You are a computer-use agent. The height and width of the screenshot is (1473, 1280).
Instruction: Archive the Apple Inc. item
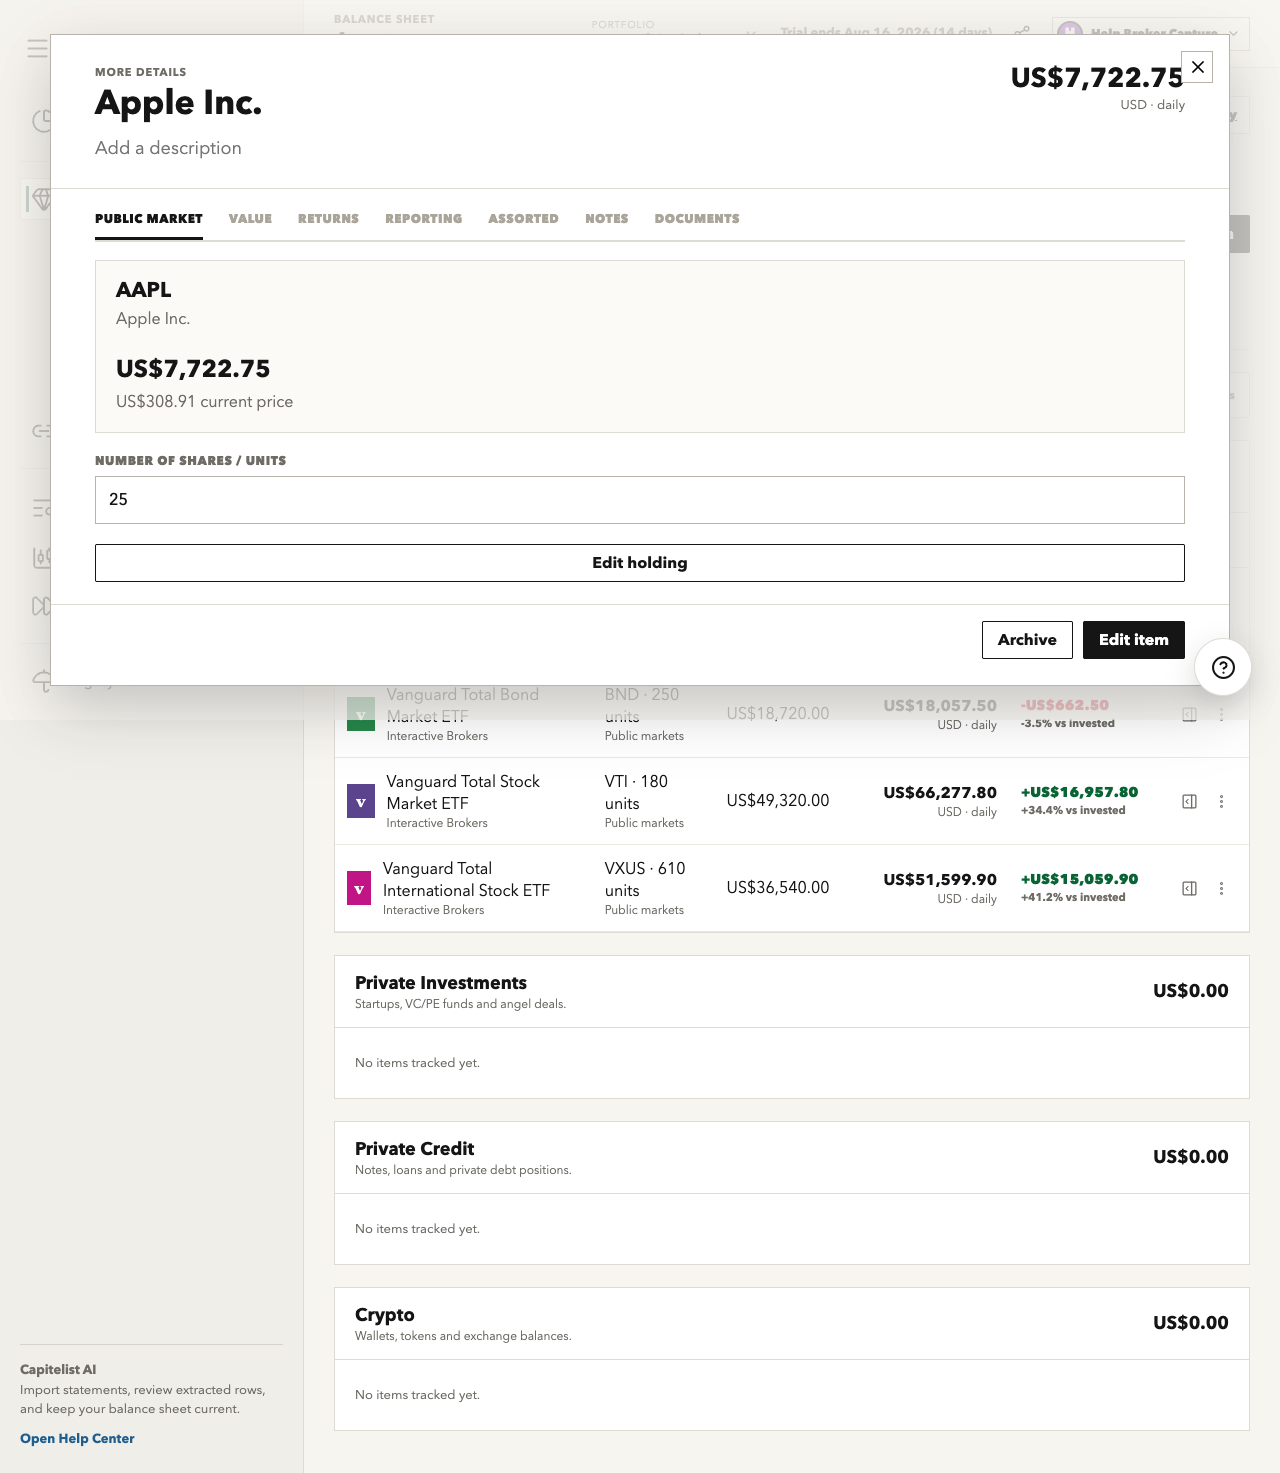pos(1027,640)
